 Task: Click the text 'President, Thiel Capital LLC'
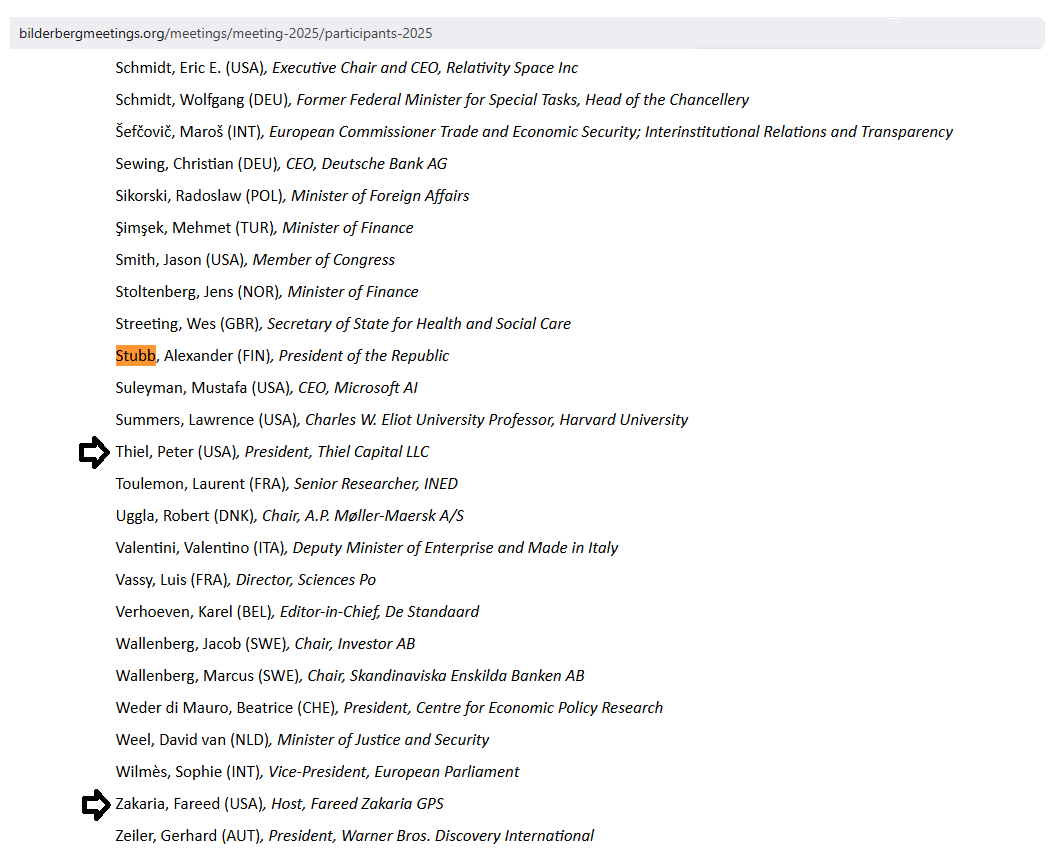pos(337,452)
